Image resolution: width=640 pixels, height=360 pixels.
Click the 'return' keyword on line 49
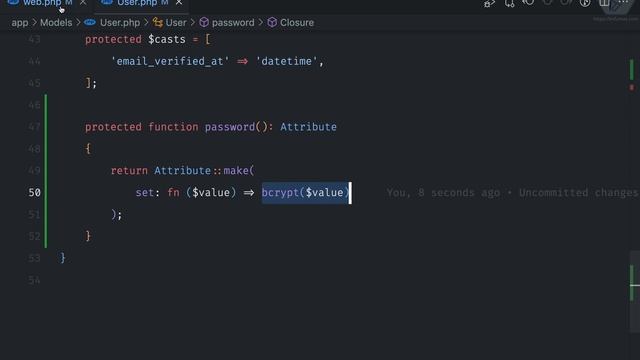[129, 171]
